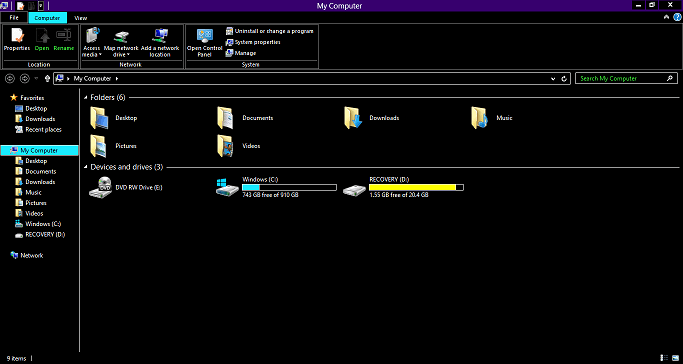Click the quick access properties icon
This screenshot has width=683, height=364.
click(20, 6)
